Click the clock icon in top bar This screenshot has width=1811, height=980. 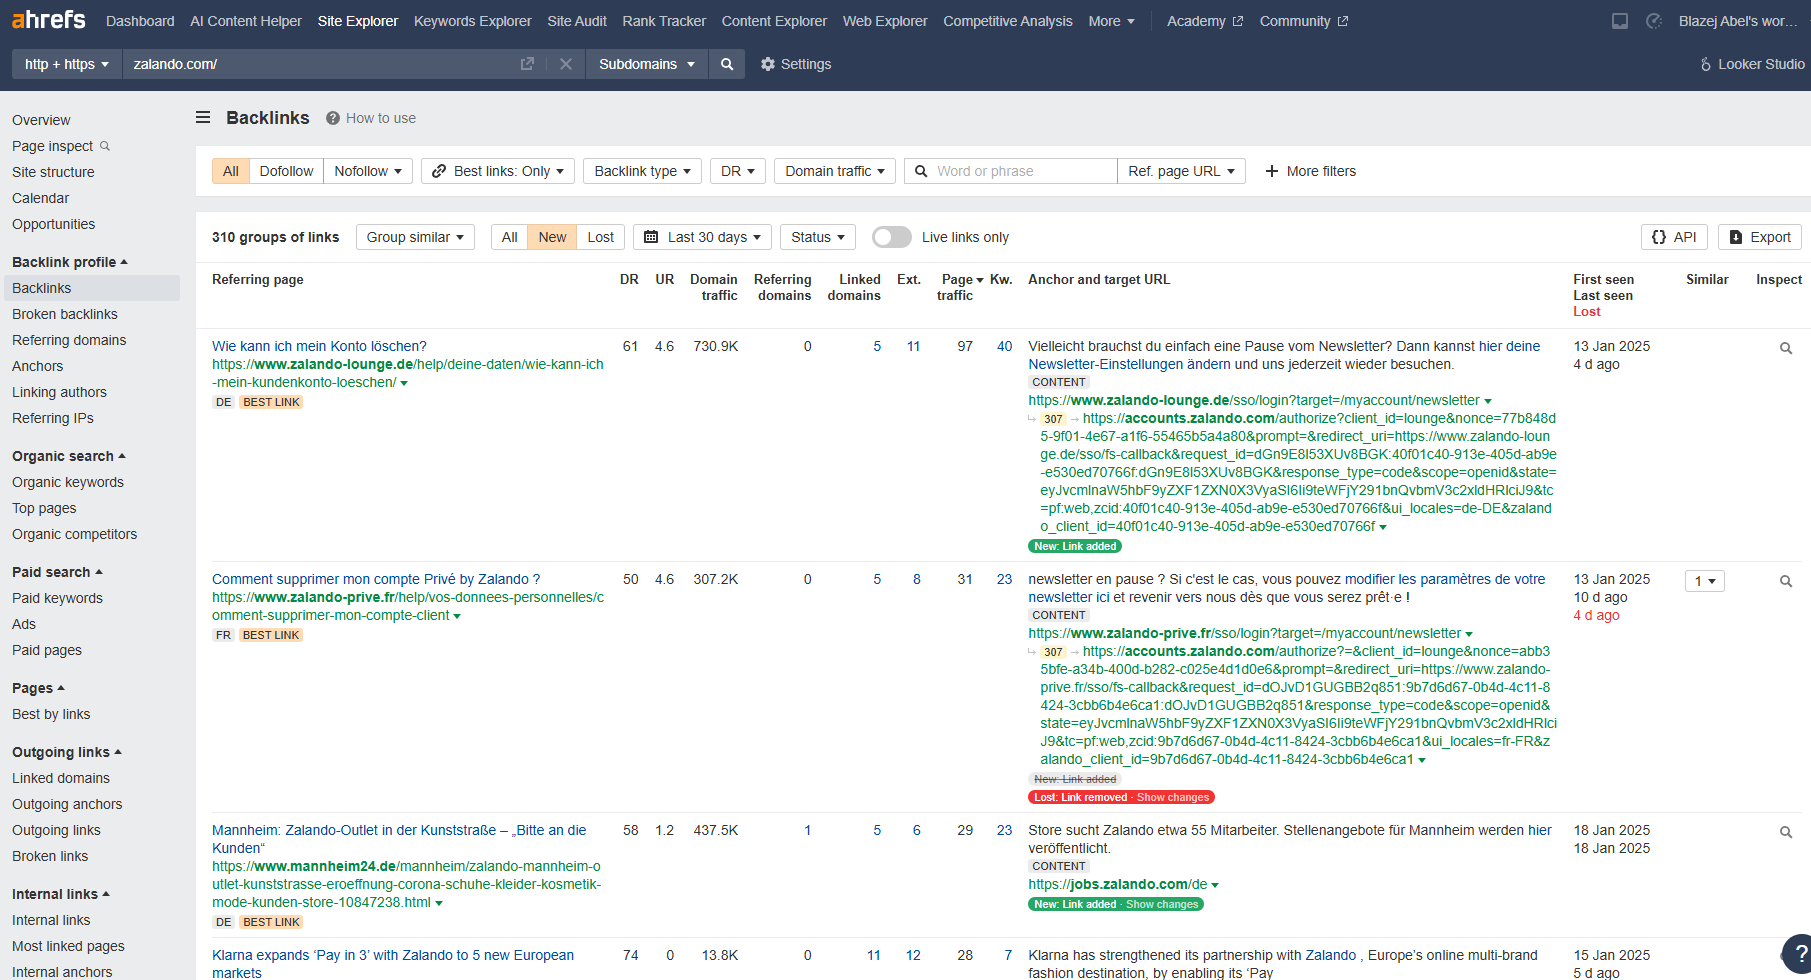click(x=1654, y=21)
